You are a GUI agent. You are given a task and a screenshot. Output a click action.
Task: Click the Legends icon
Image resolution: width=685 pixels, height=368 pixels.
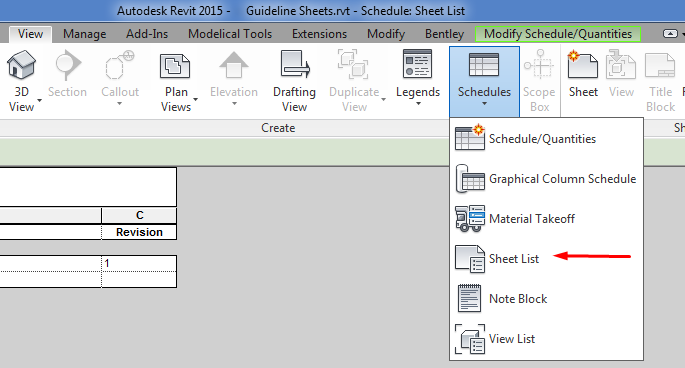[x=418, y=65]
